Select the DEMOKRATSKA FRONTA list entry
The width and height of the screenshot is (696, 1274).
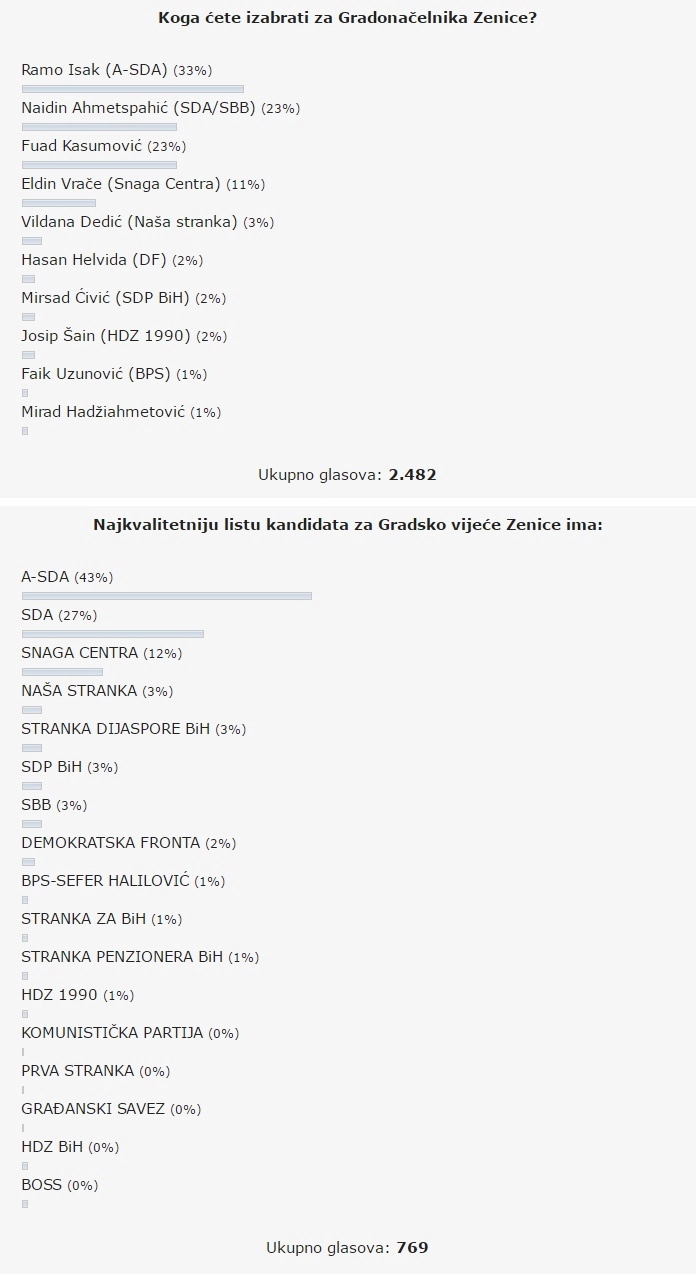click(x=110, y=843)
